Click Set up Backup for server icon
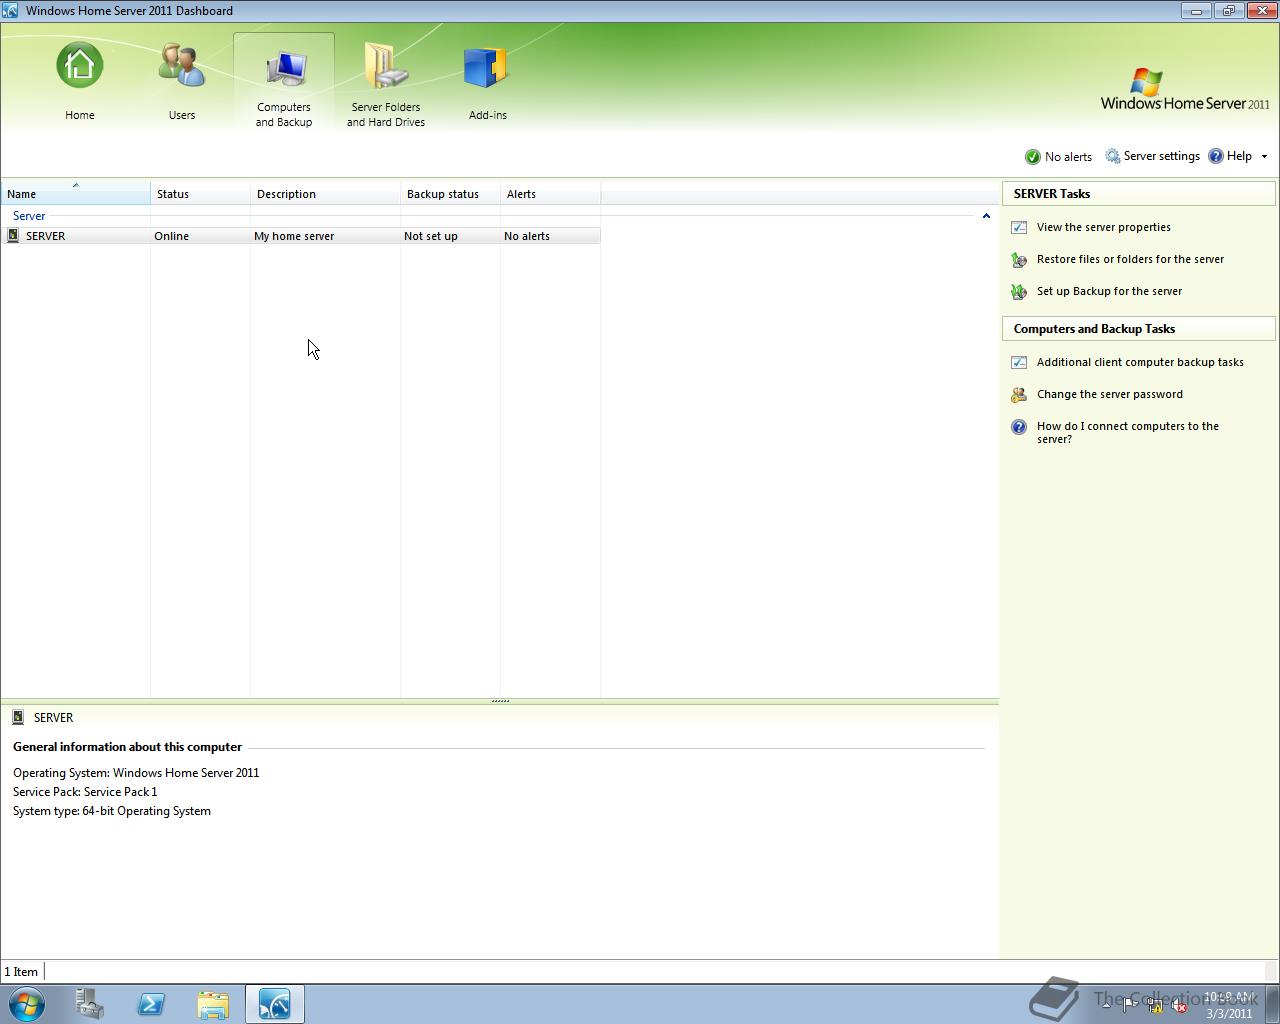1280x1024 pixels. tap(1019, 292)
